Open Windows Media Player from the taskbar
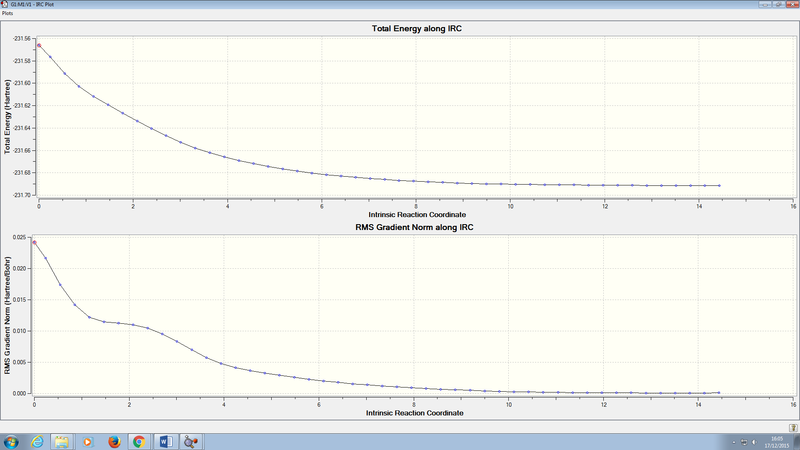Image resolution: width=800 pixels, height=450 pixels. [x=87, y=441]
